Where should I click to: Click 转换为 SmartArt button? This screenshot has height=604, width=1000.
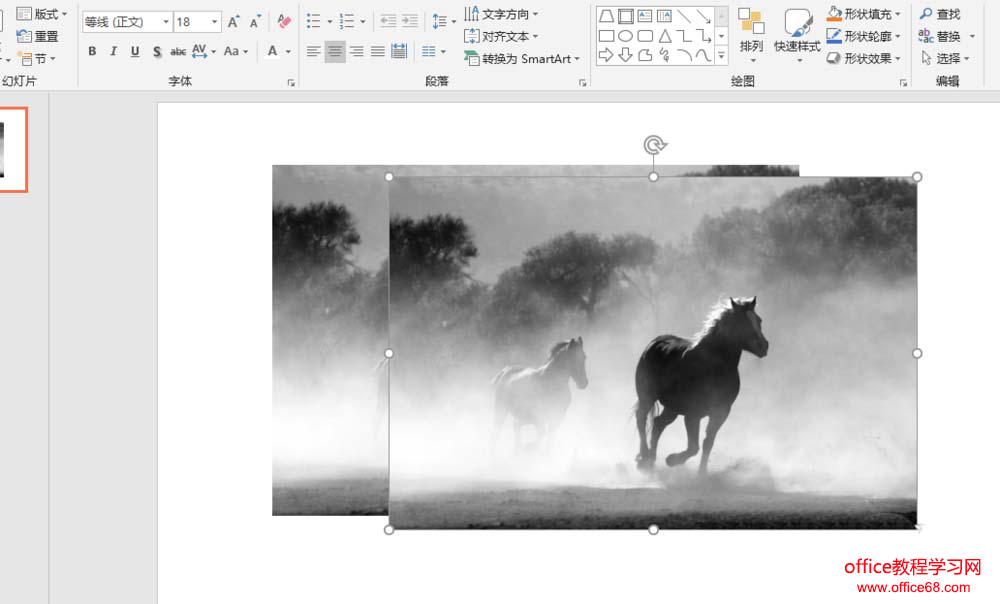[522, 59]
